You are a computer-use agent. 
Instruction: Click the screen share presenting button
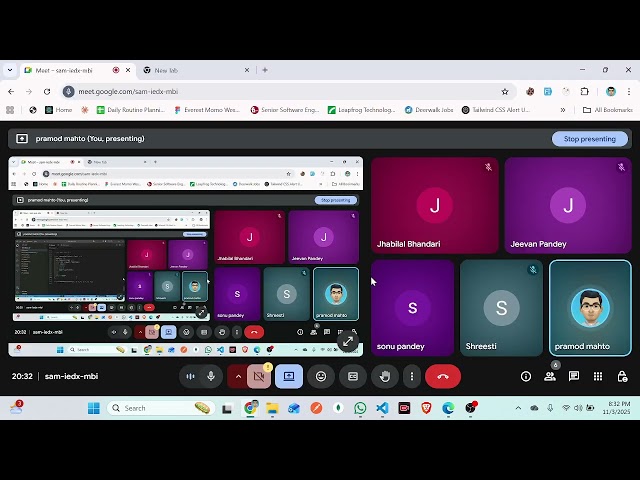289,376
